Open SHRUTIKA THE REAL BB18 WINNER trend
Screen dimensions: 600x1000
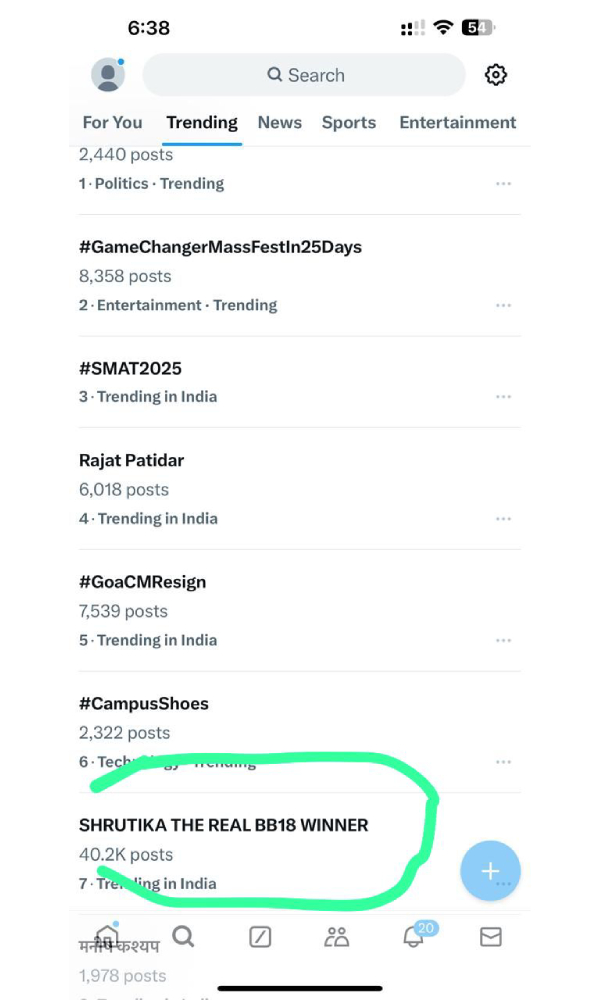[x=223, y=826]
